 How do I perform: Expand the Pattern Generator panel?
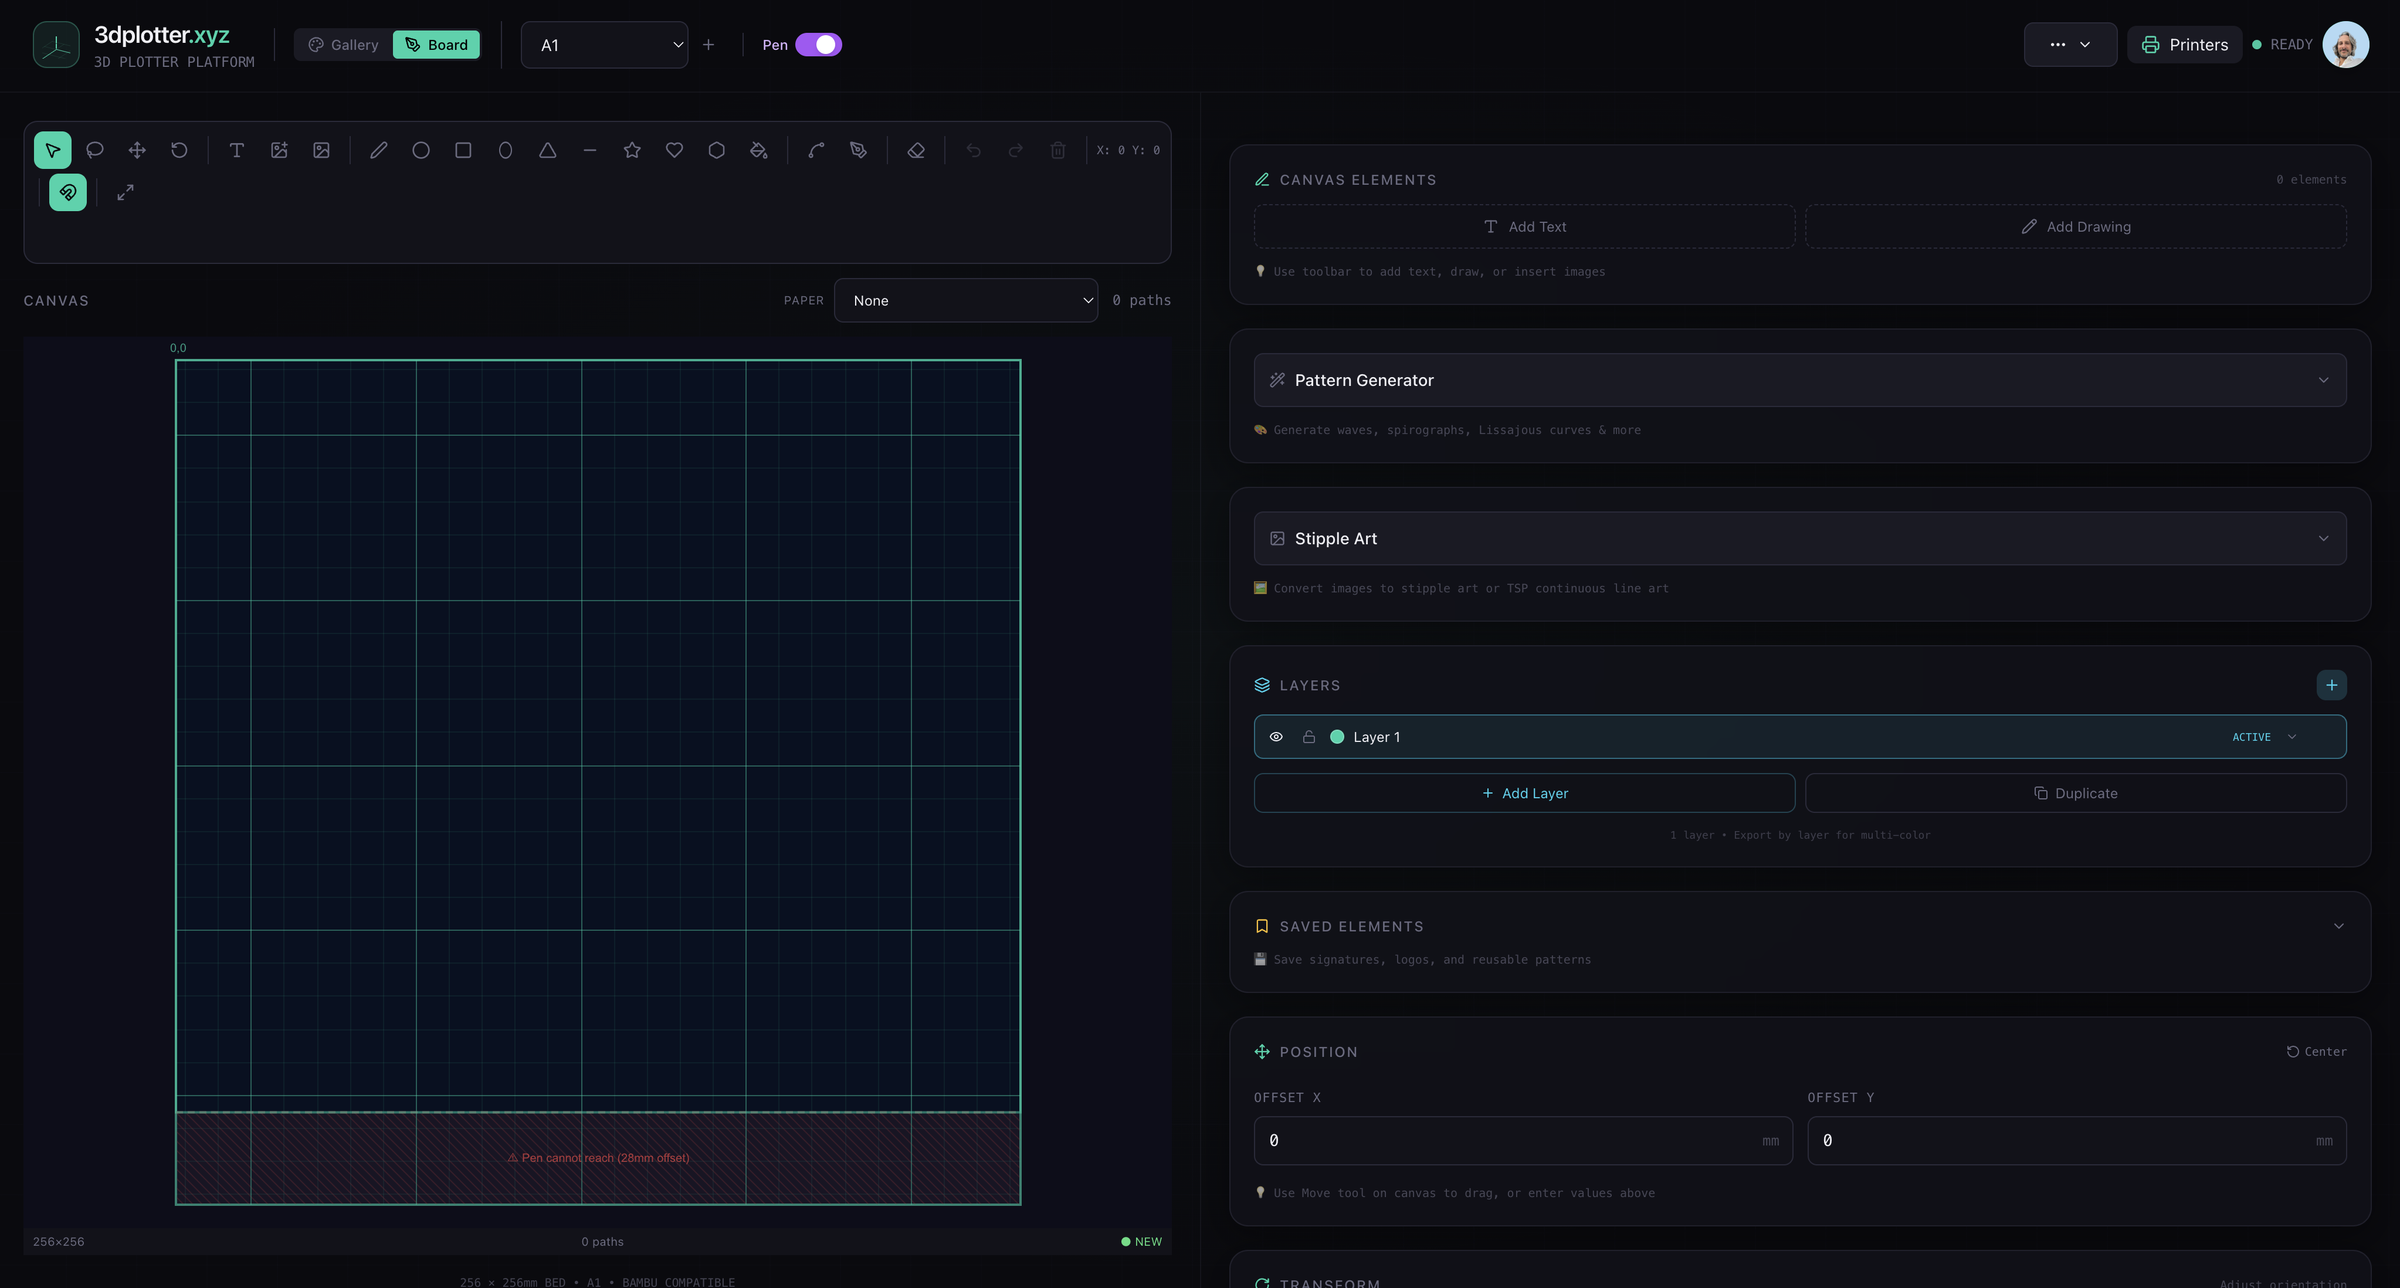pyautogui.click(x=1800, y=380)
